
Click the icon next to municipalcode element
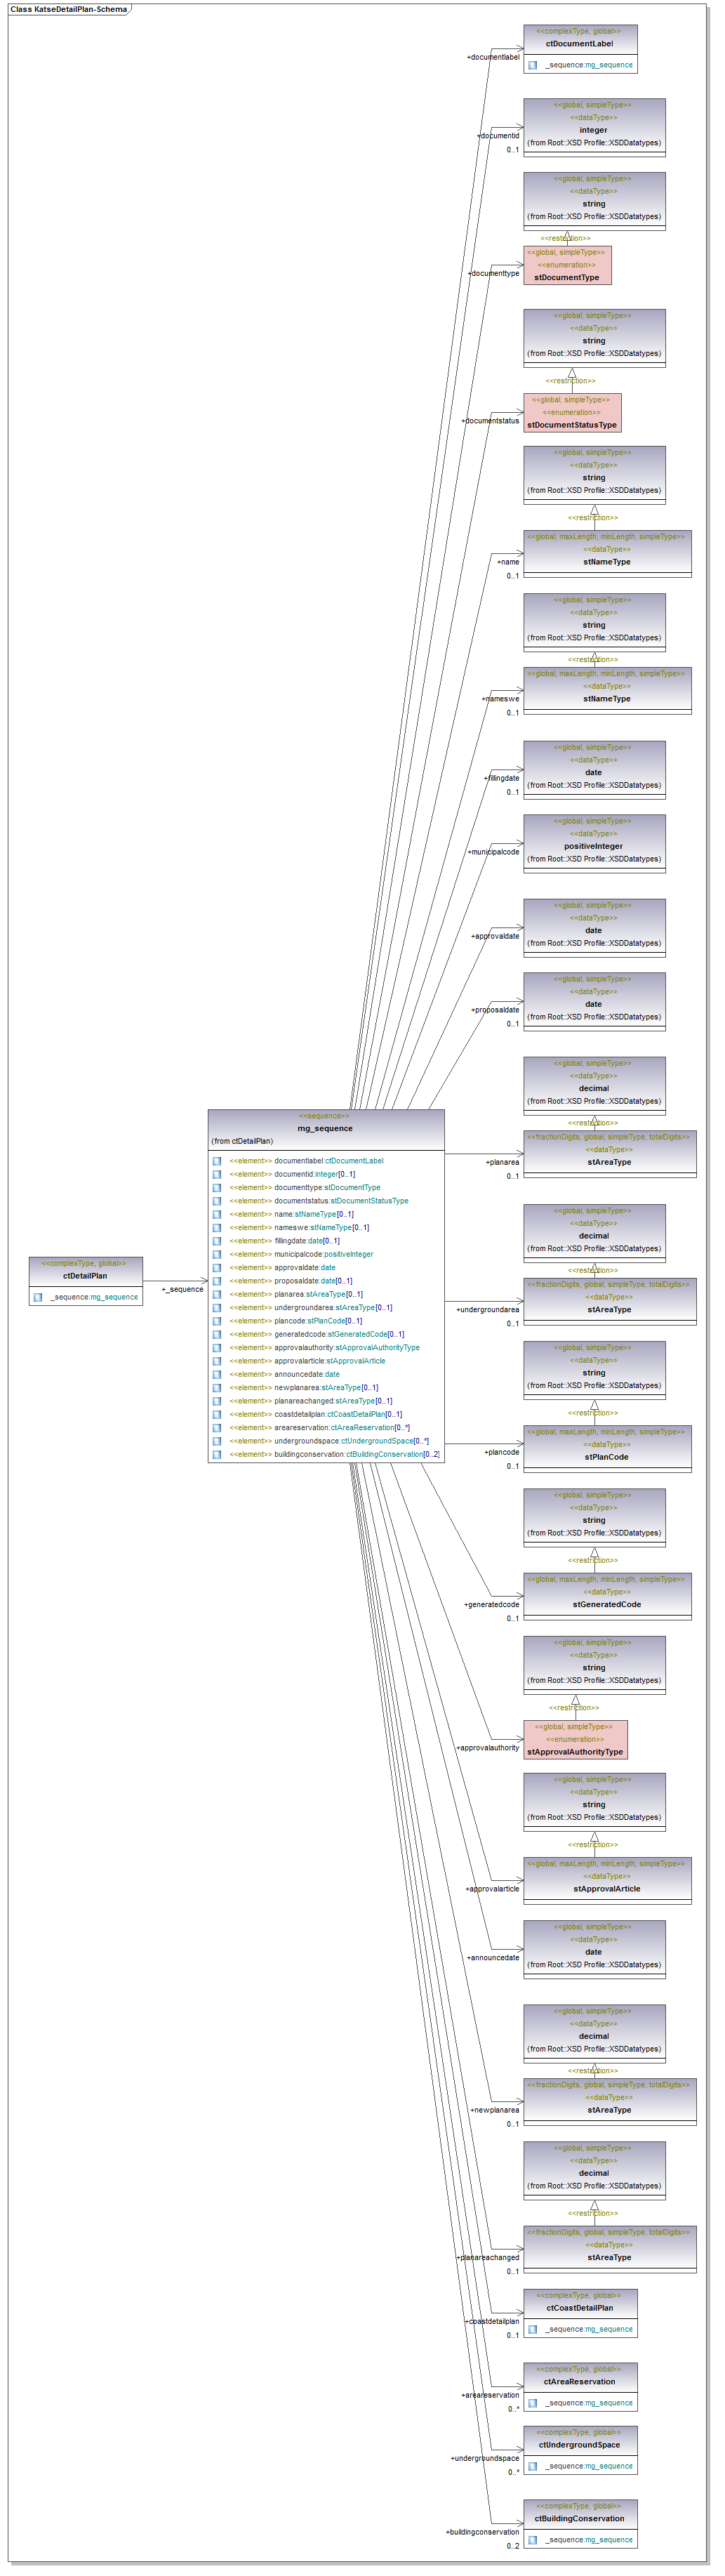point(217,1254)
